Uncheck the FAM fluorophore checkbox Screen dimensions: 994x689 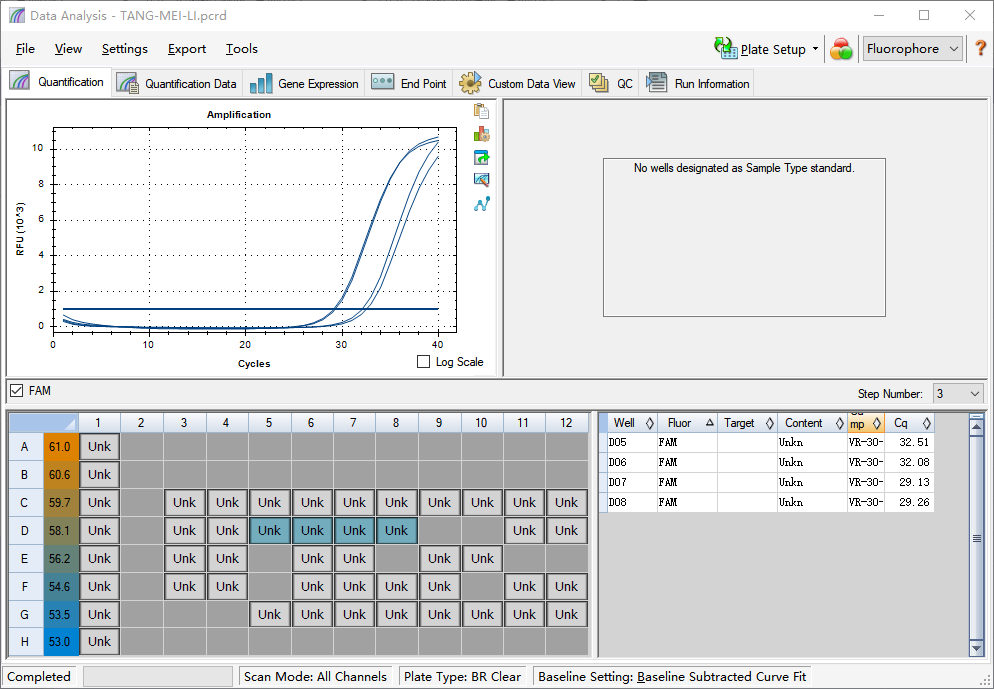[16, 390]
